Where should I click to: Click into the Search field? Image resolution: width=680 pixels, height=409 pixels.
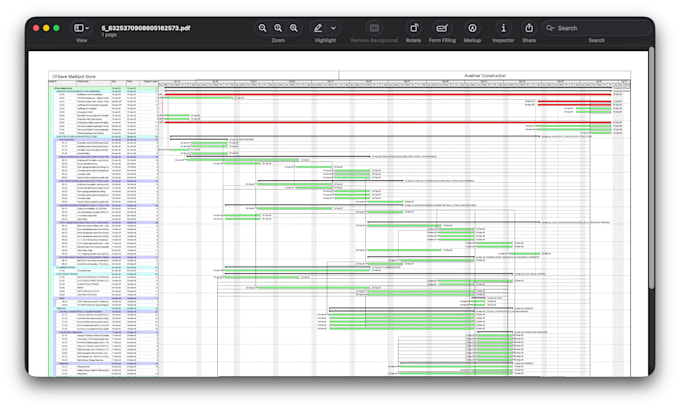pos(596,28)
